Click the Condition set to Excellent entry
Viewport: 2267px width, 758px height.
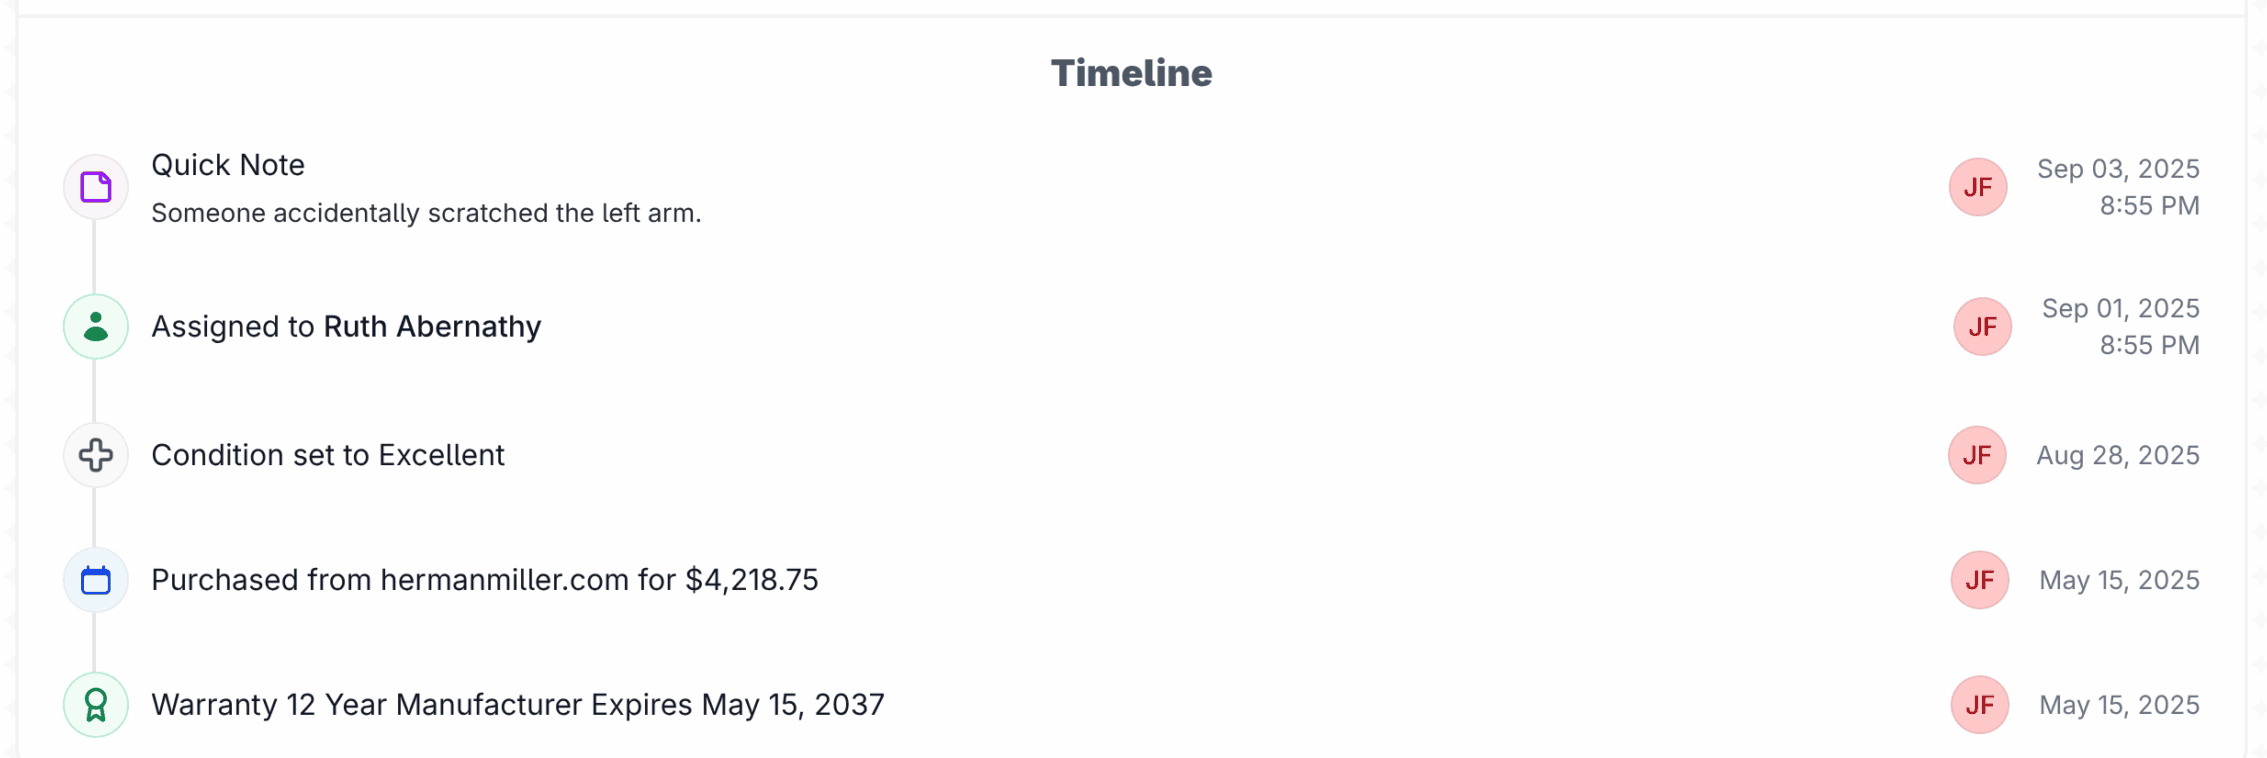tap(328, 455)
